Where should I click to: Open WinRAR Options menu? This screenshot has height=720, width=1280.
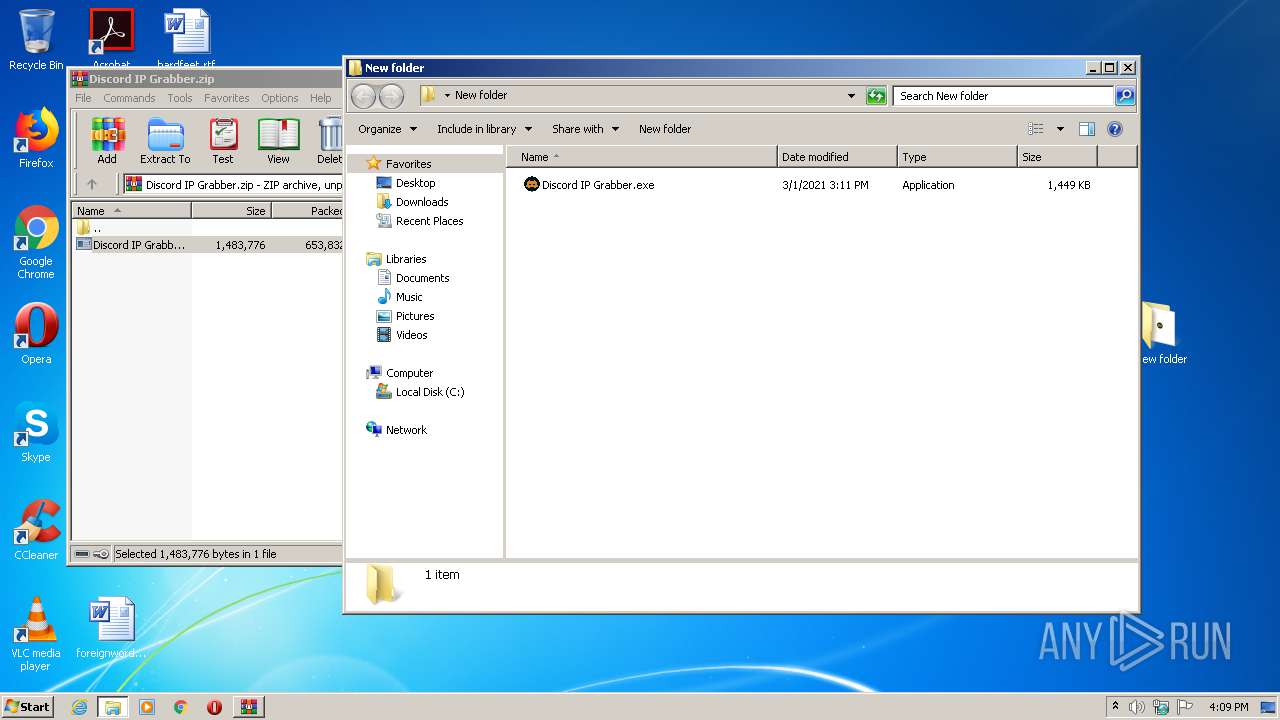coord(280,98)
